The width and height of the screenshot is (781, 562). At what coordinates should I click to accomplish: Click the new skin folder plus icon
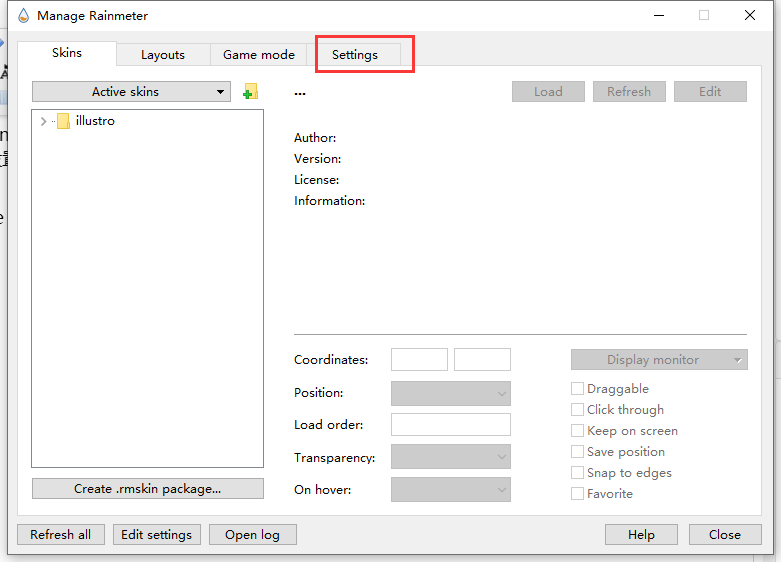250,92
